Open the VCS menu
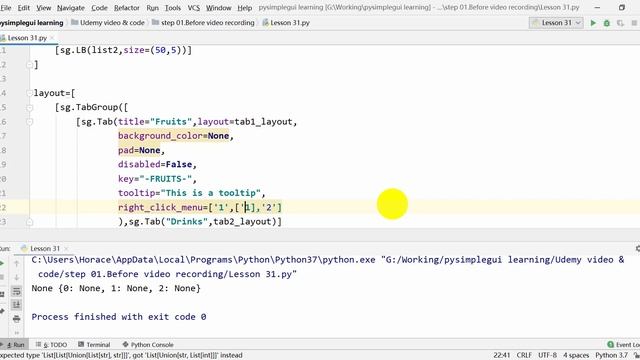 193,8
